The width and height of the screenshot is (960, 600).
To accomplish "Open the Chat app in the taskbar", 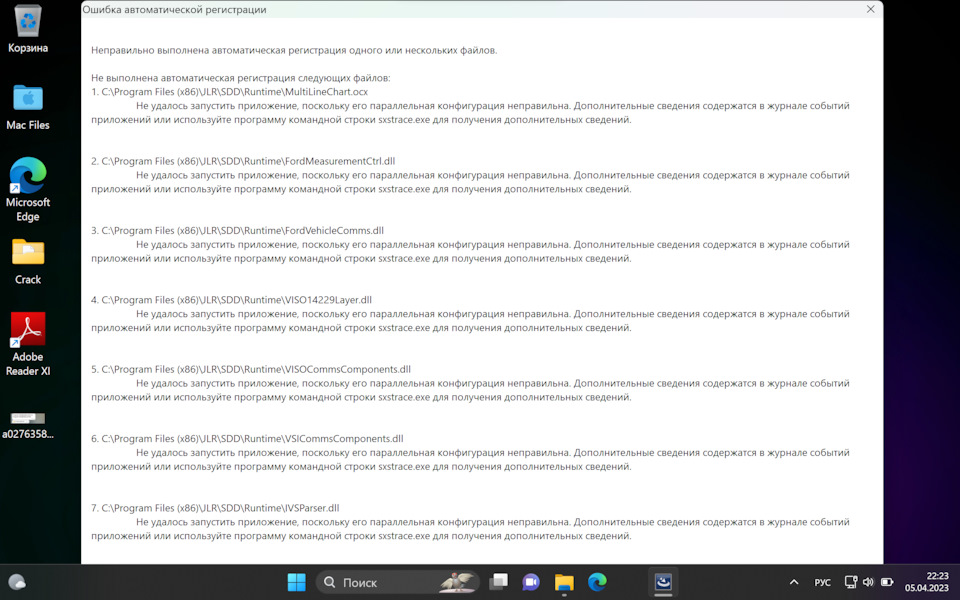I will (x=531, y=582).
